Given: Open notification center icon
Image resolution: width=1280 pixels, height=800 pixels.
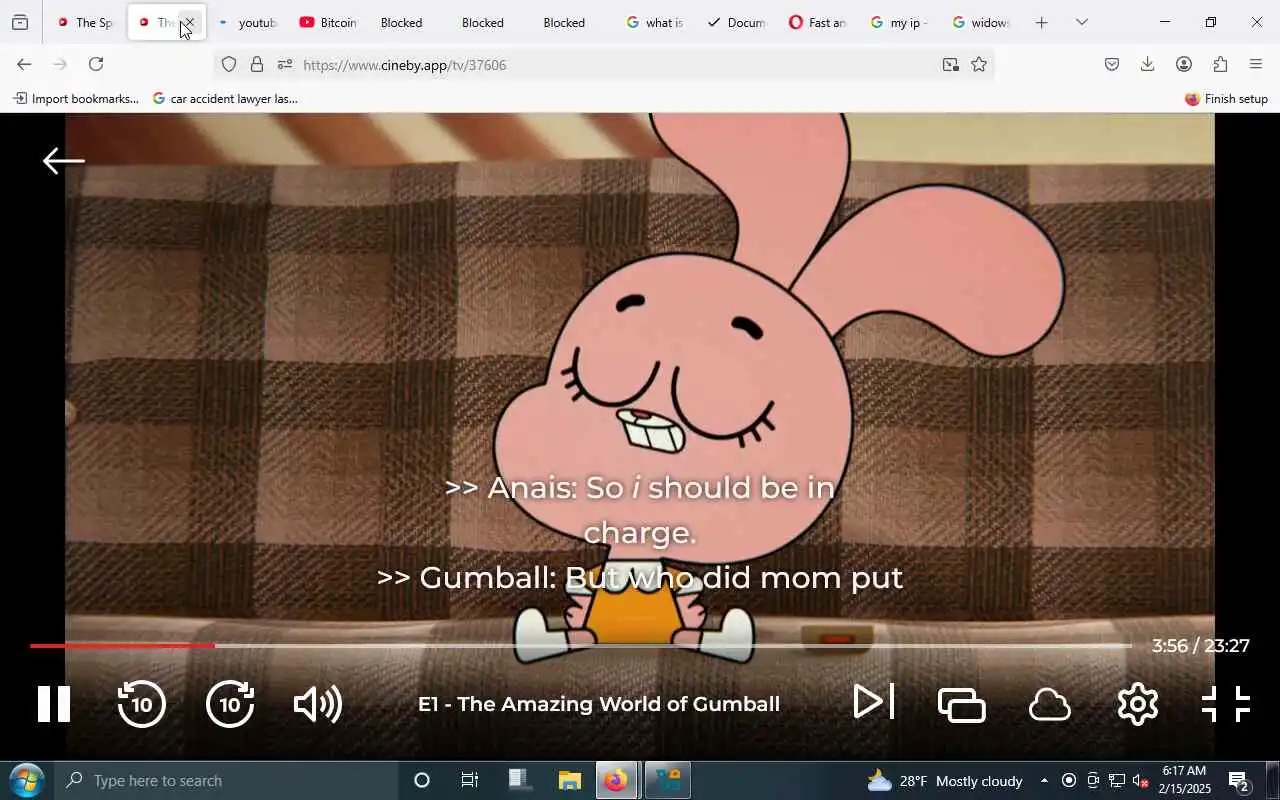Looking at the screenshot, I should tap(1239, 781).
